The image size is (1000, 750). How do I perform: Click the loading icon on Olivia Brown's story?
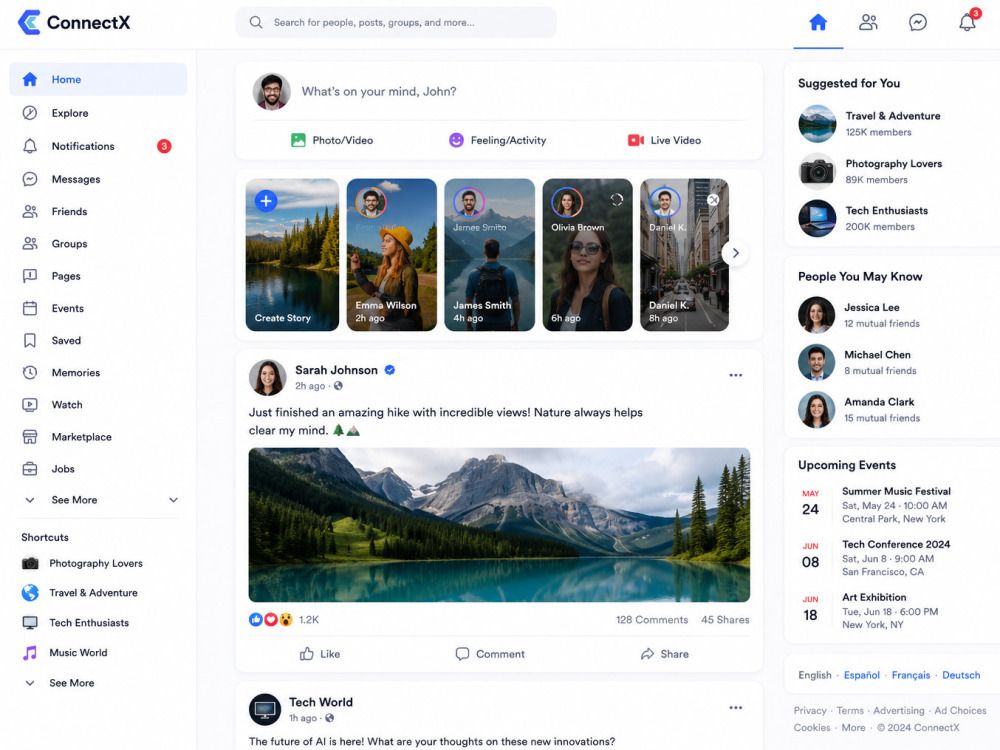coord(617,200)
